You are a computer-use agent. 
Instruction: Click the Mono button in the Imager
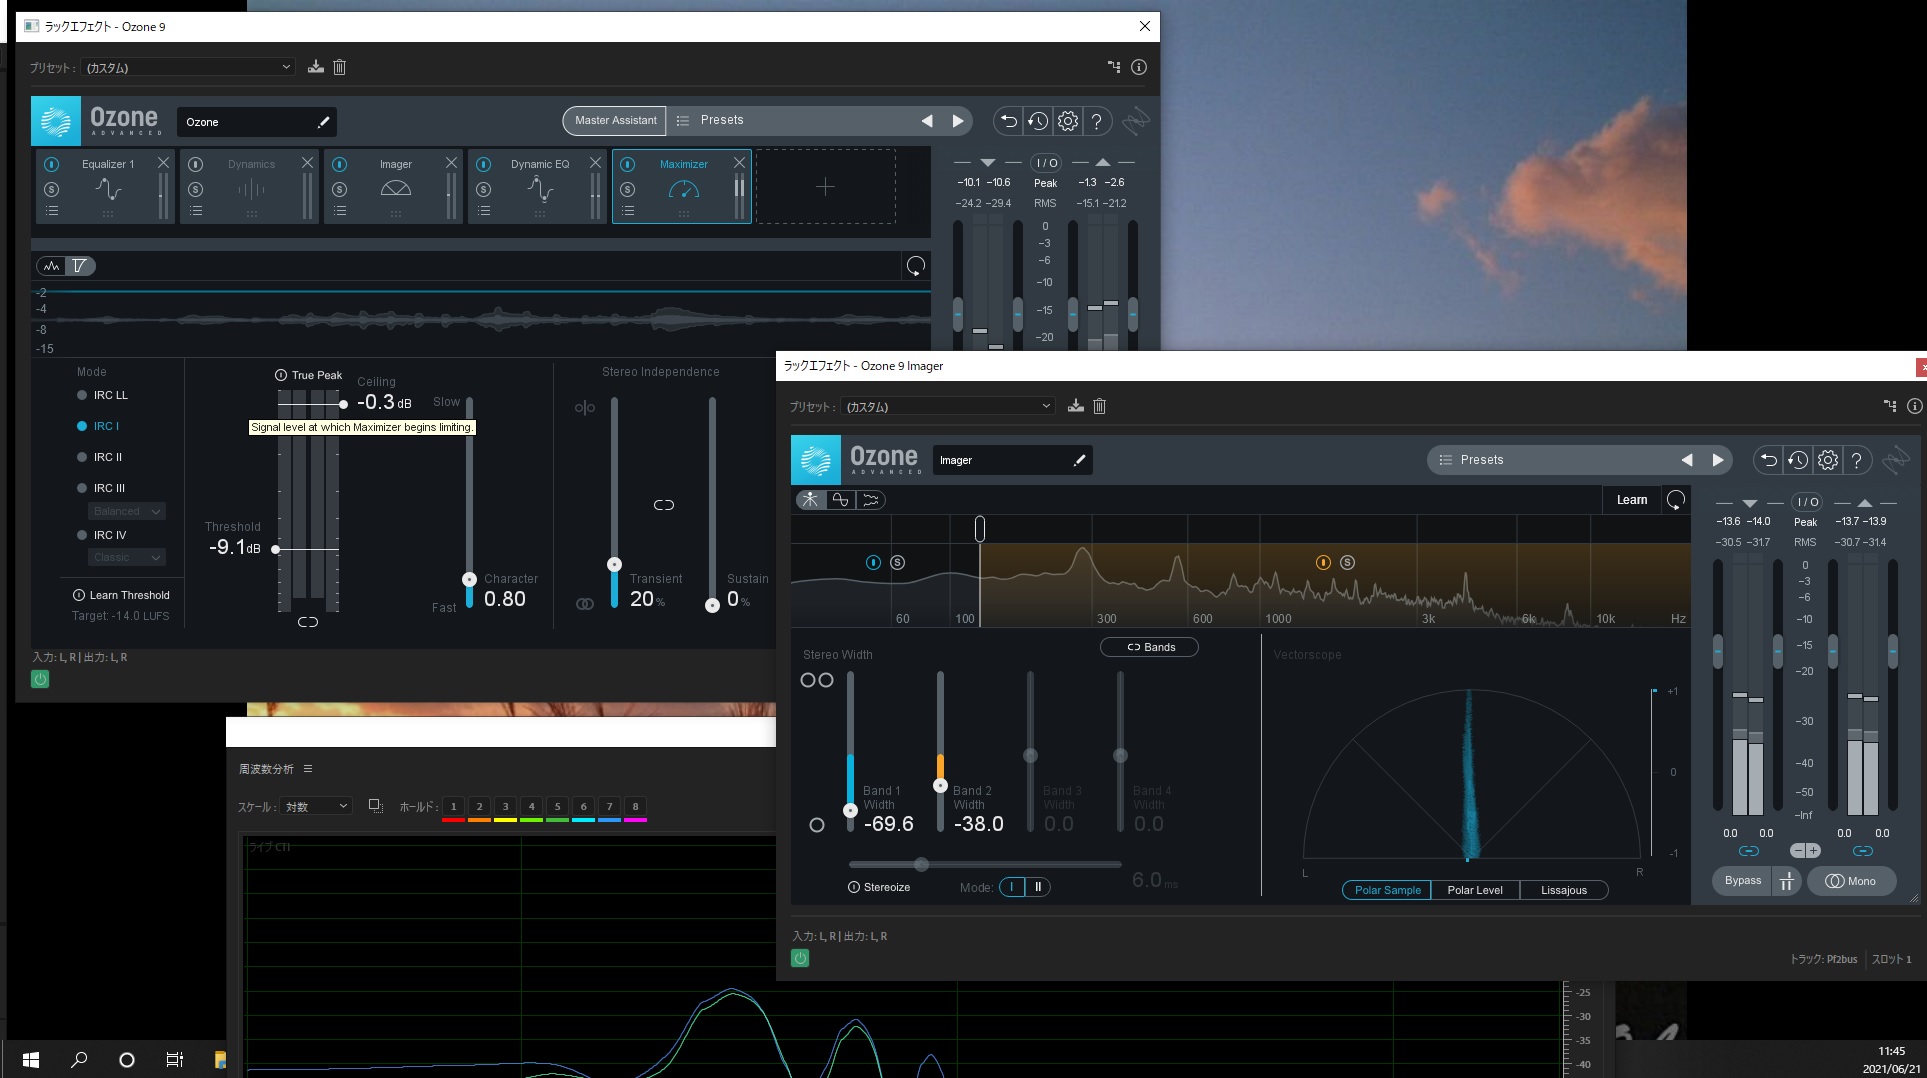point(1851,881)
